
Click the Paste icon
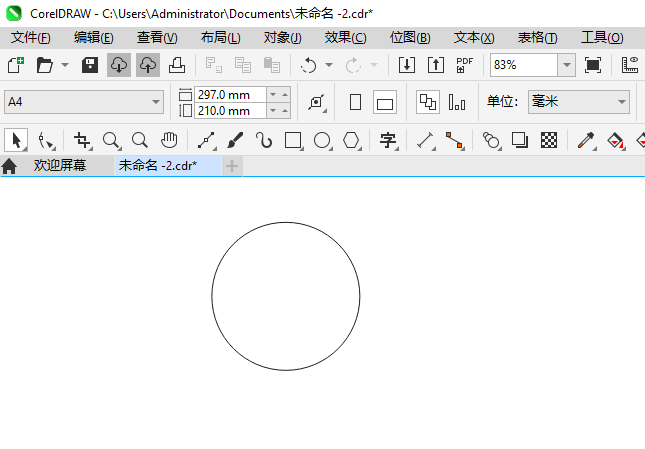[x=271, y=65]
